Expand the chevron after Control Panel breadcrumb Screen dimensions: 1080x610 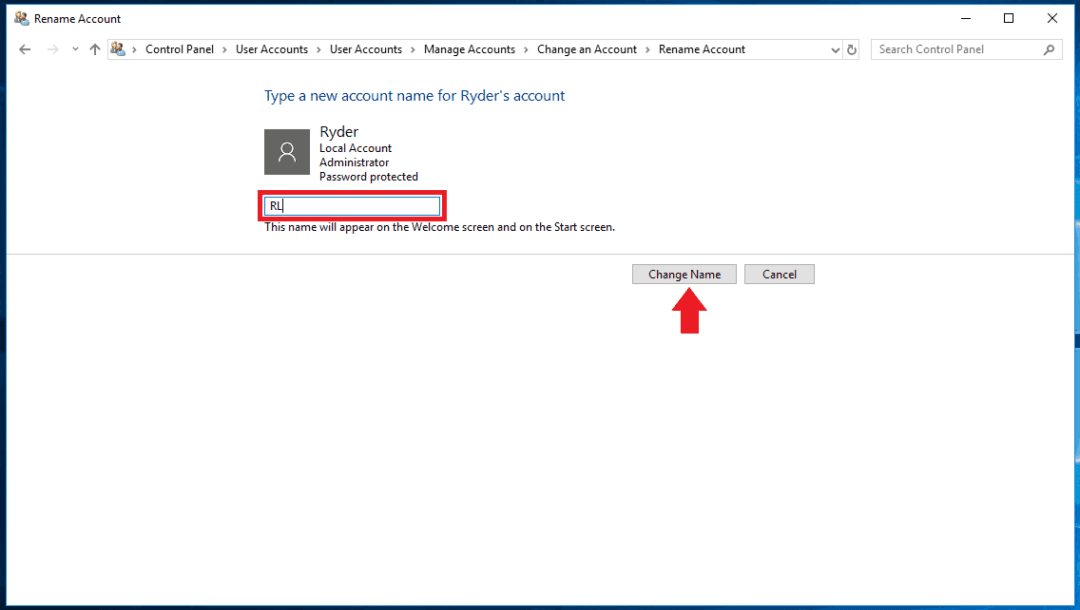[x=225, y=50]
